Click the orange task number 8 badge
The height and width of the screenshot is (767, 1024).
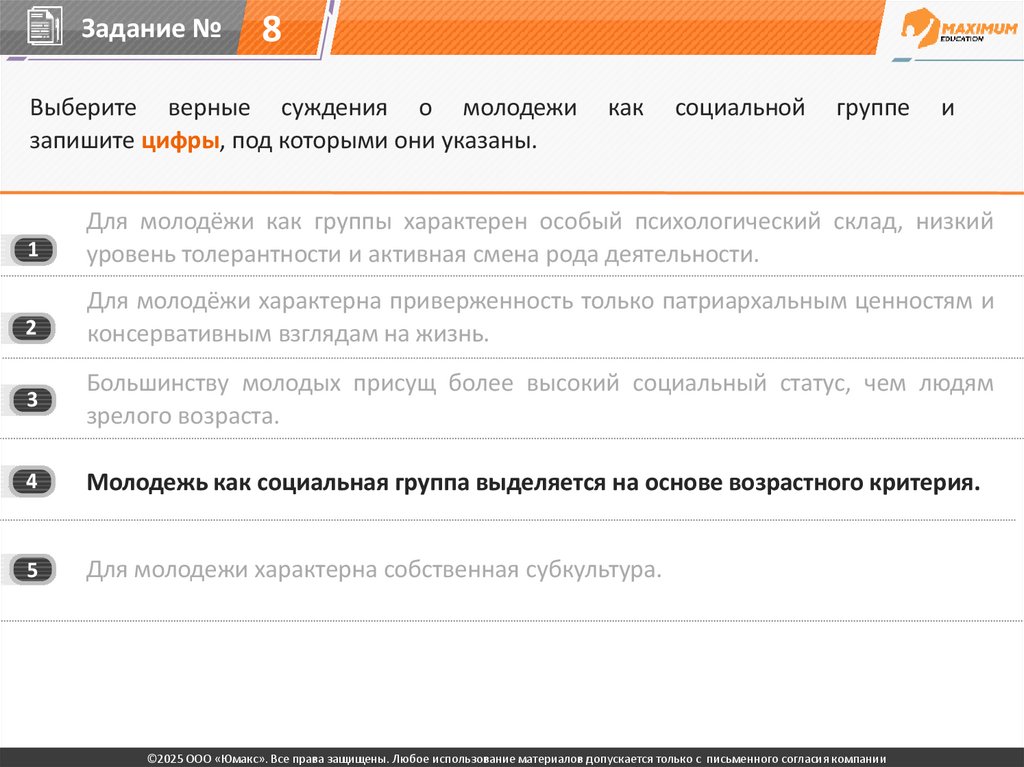(x=271, y=29)
